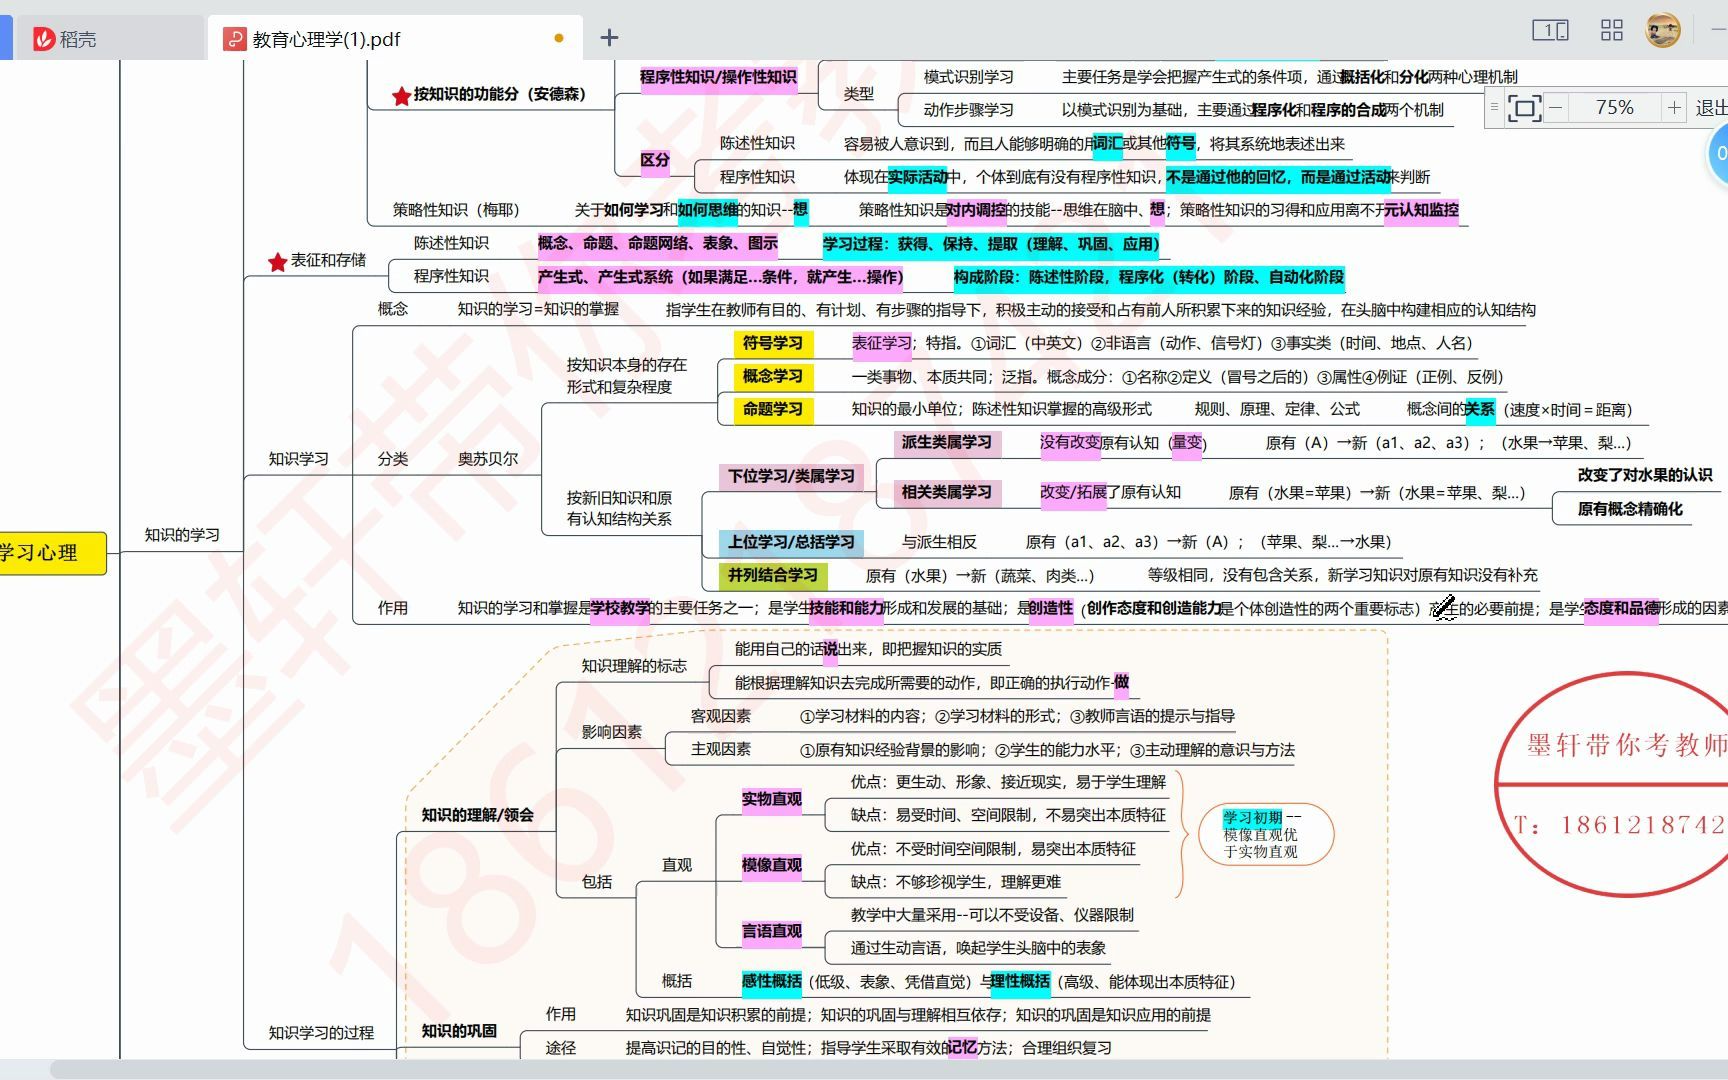The width and height of the screenshot is (1728, 1080).
Task: Click the bold 知识的理解/领会 node
Action: click(477, 815)
